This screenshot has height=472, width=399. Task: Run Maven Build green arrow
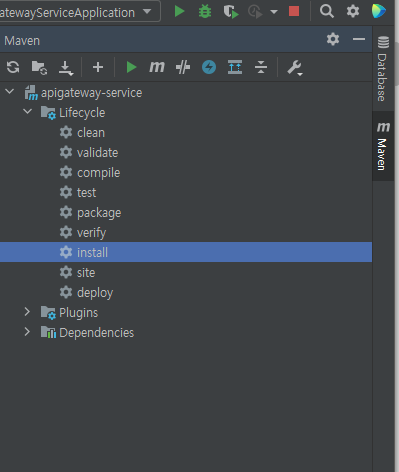coord(131,67)
